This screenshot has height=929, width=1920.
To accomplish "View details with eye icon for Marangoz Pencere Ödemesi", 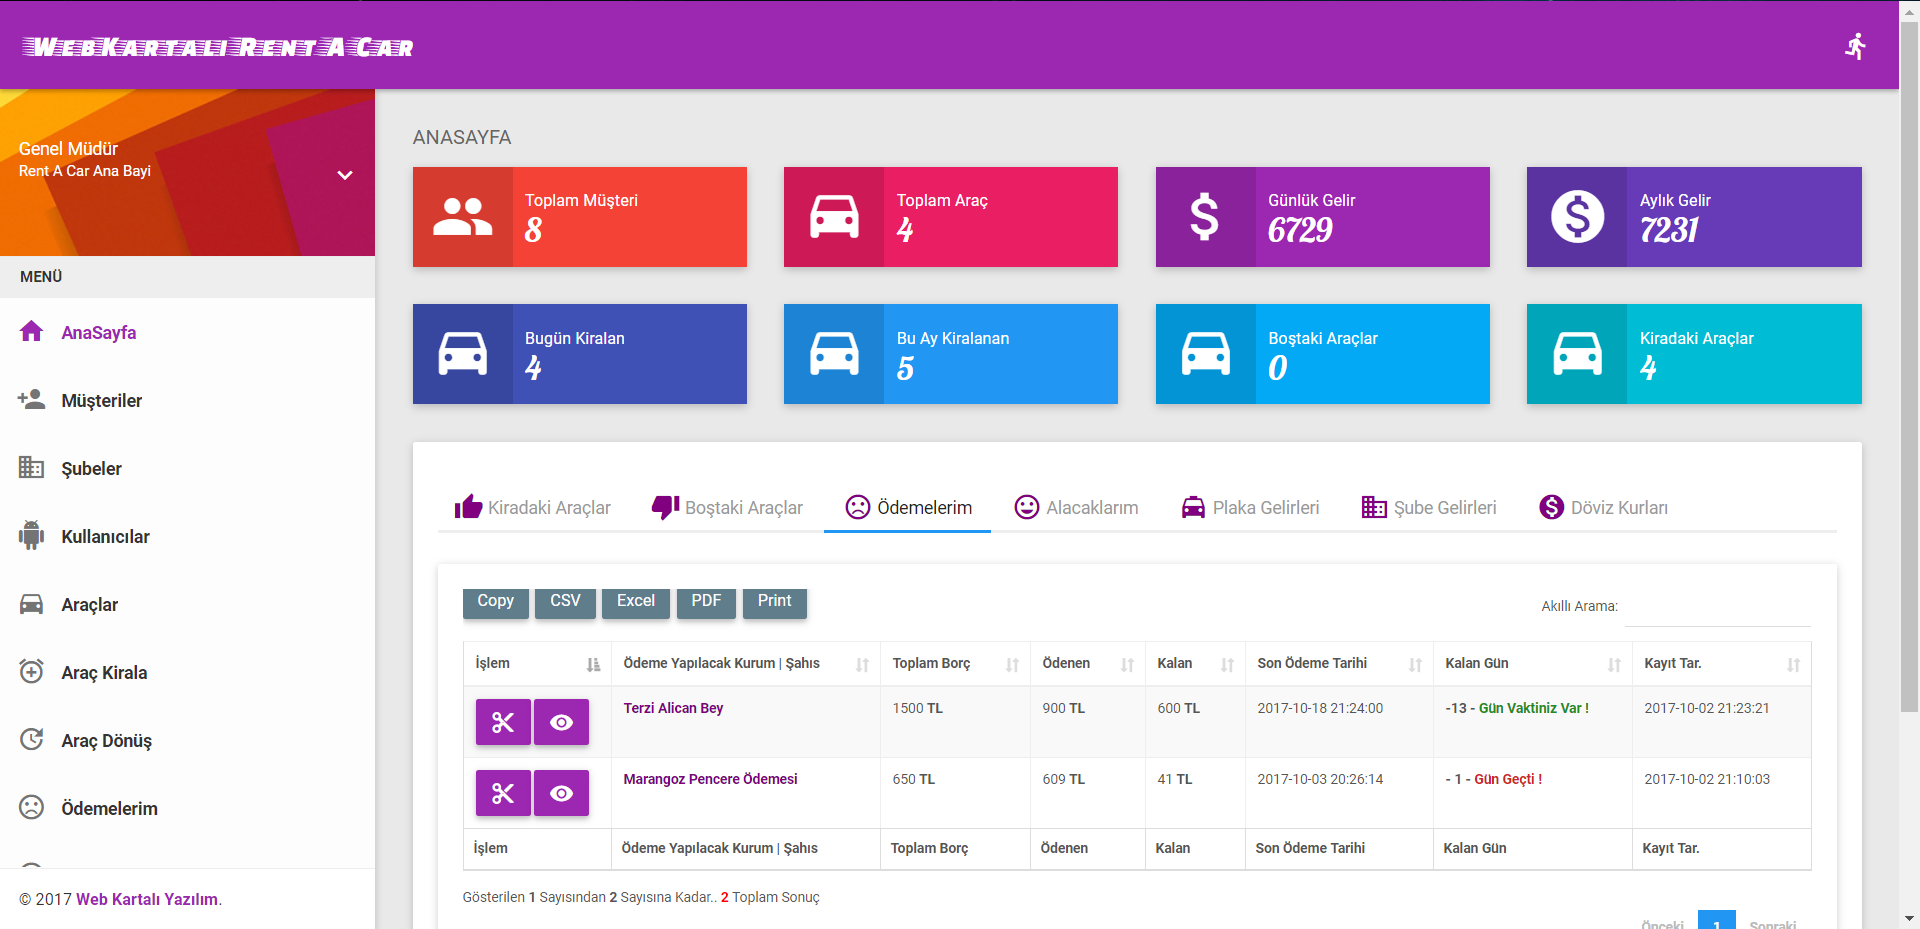I will pos(561,793).
